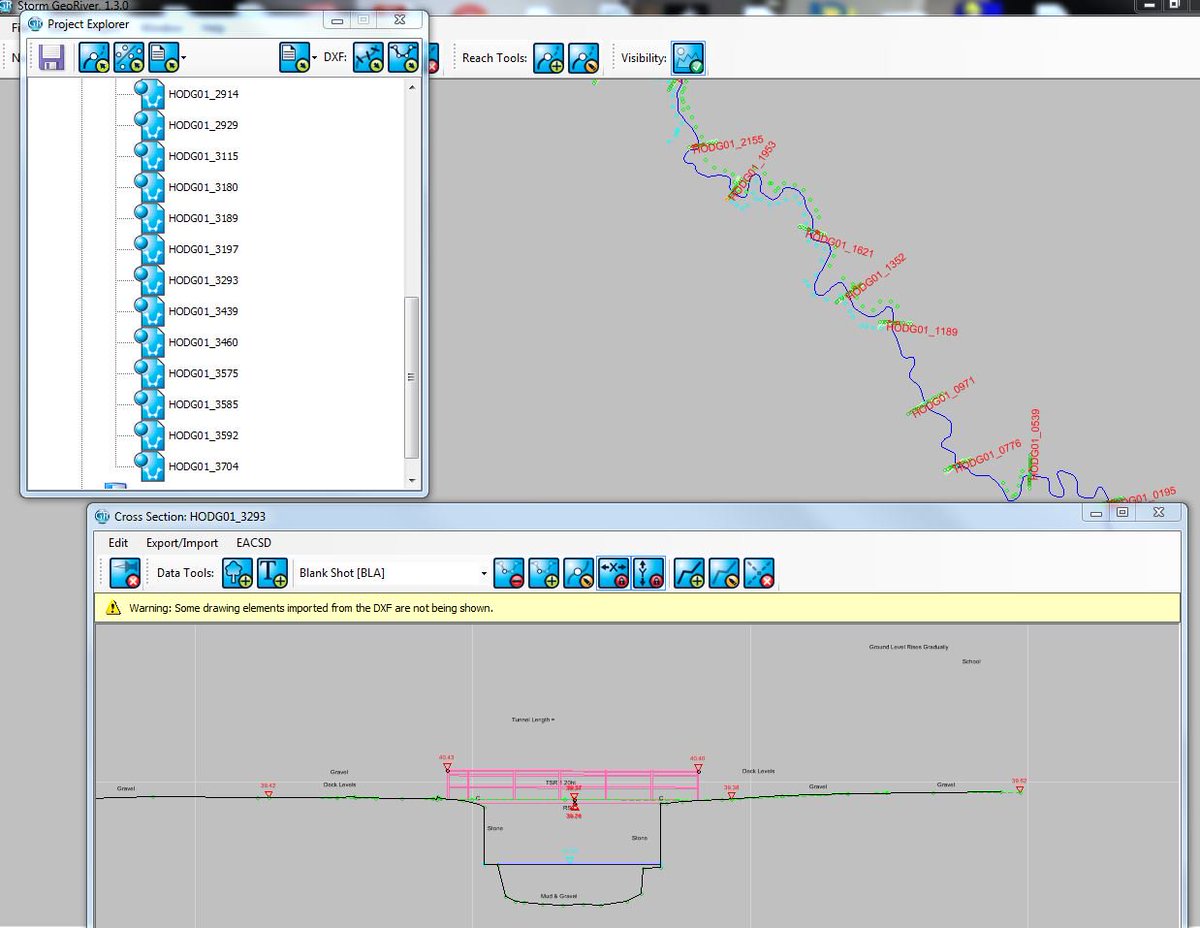Screen dimensions: 1200x928
Task: Toggle the Visibility button in the main toolbar
Action: coord(688,57)
